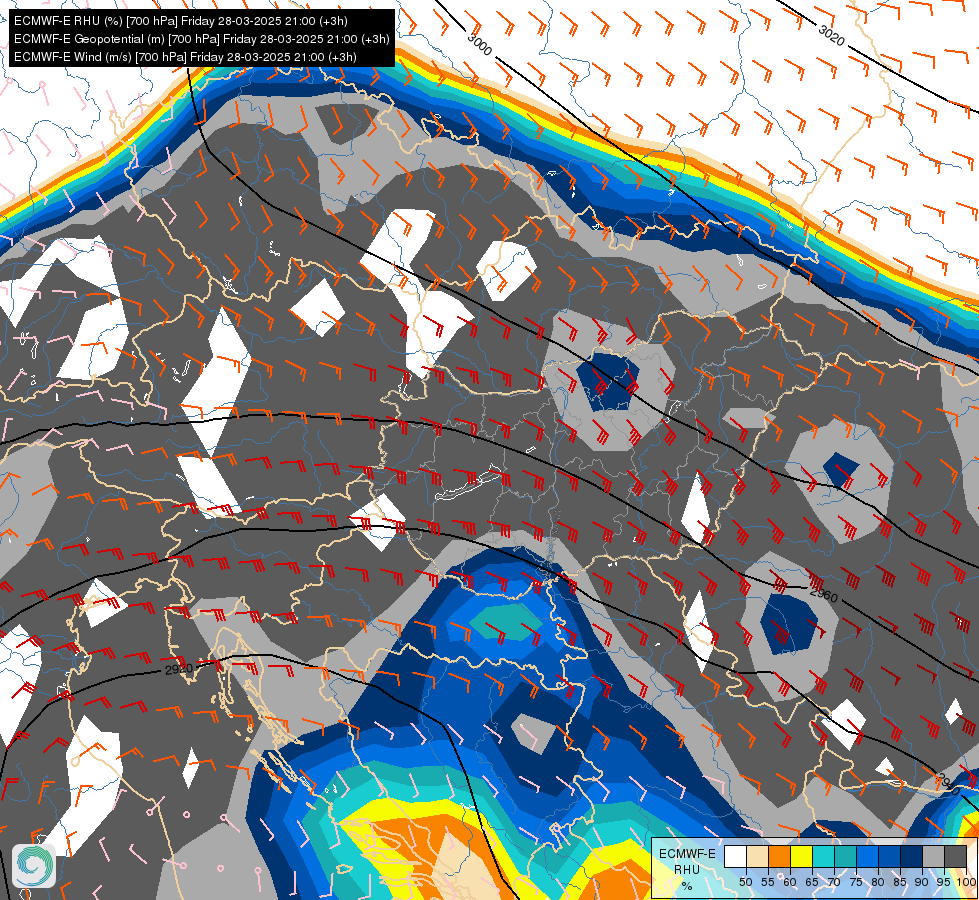Screen dimensions: 979x900
Task: Click the legend label 90
Action: [922, 882]
